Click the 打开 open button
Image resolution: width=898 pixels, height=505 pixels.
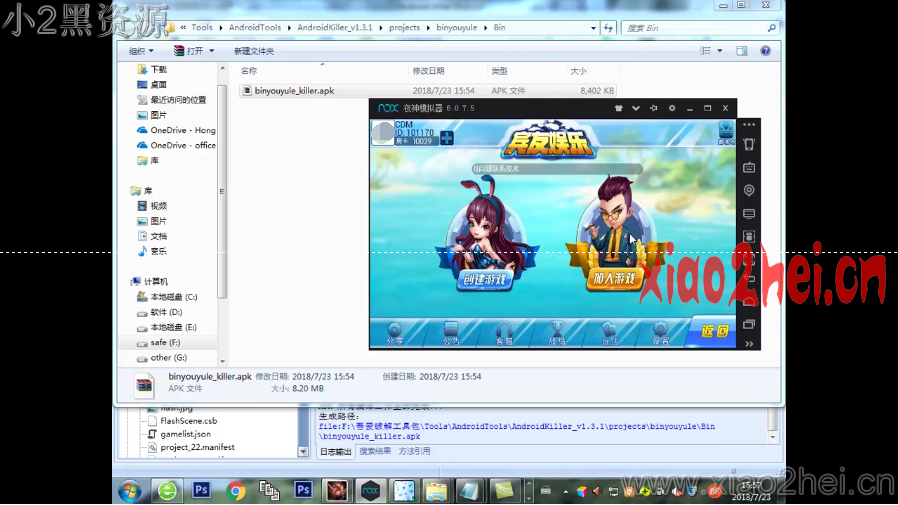click(x=188, y=51)
